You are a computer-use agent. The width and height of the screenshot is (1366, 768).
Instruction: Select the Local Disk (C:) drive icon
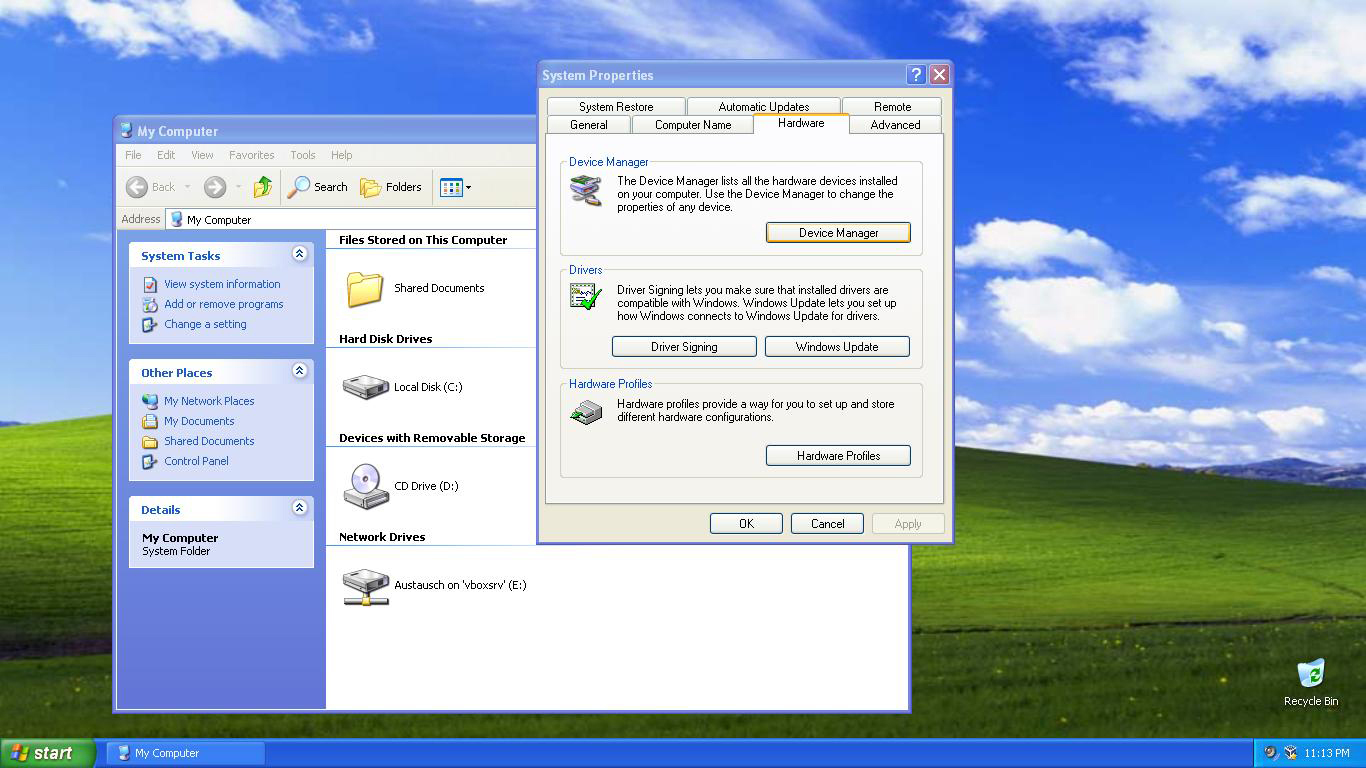[x=365, y=387]
